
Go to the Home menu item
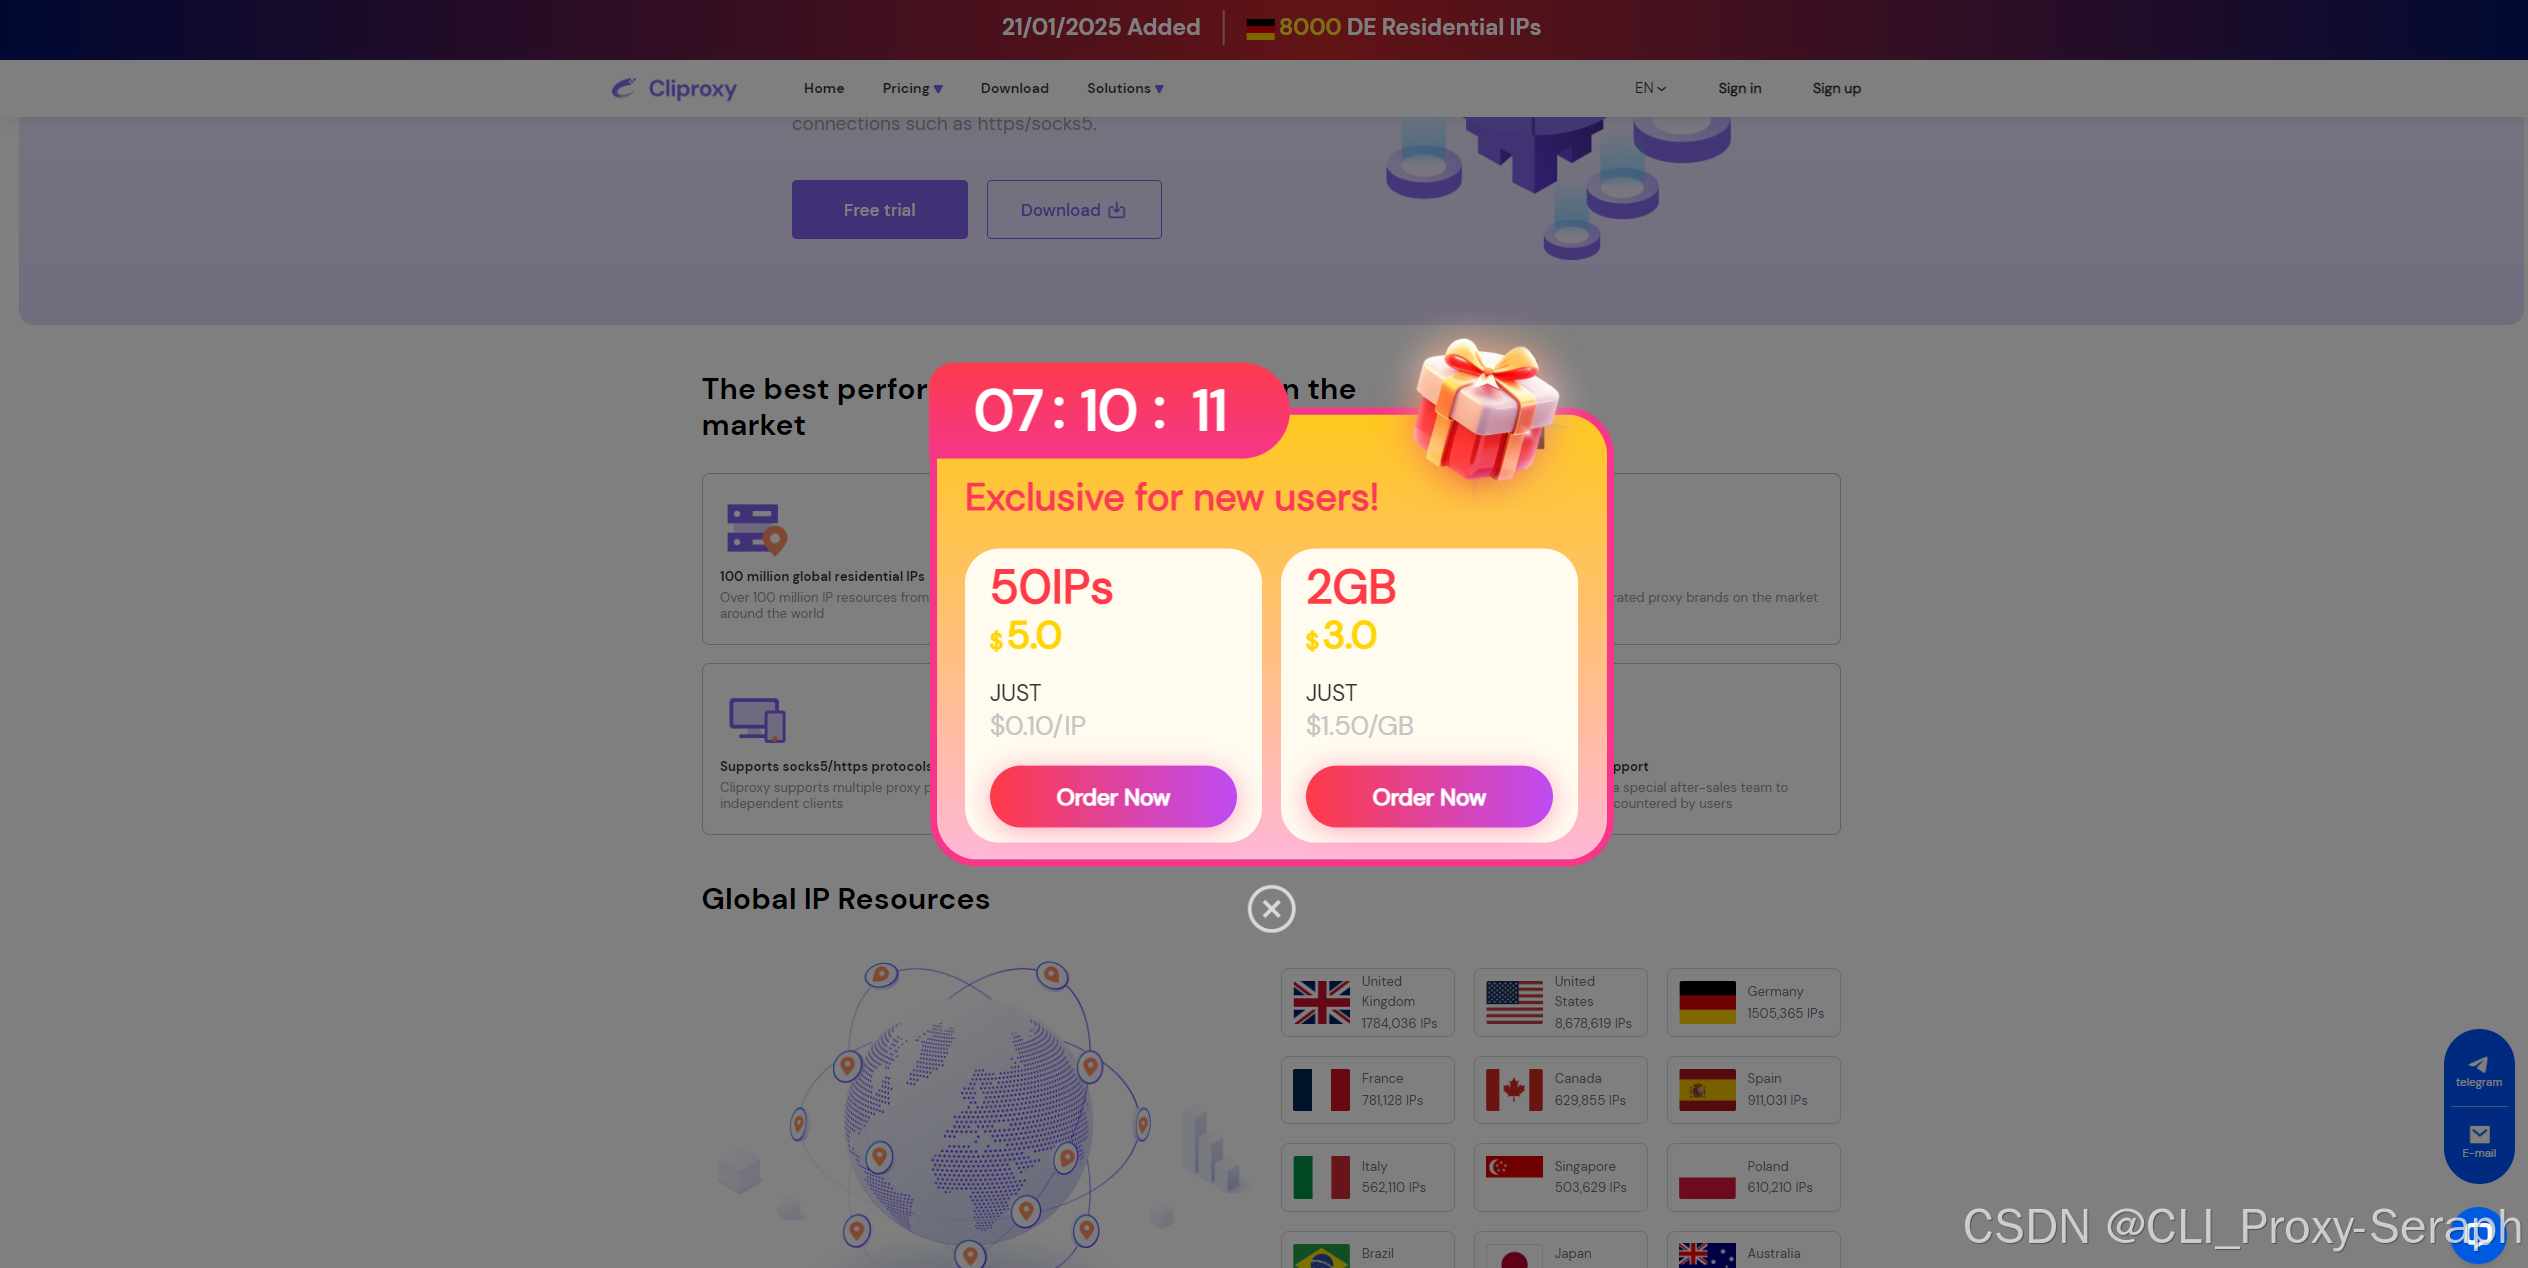point(824,88)
